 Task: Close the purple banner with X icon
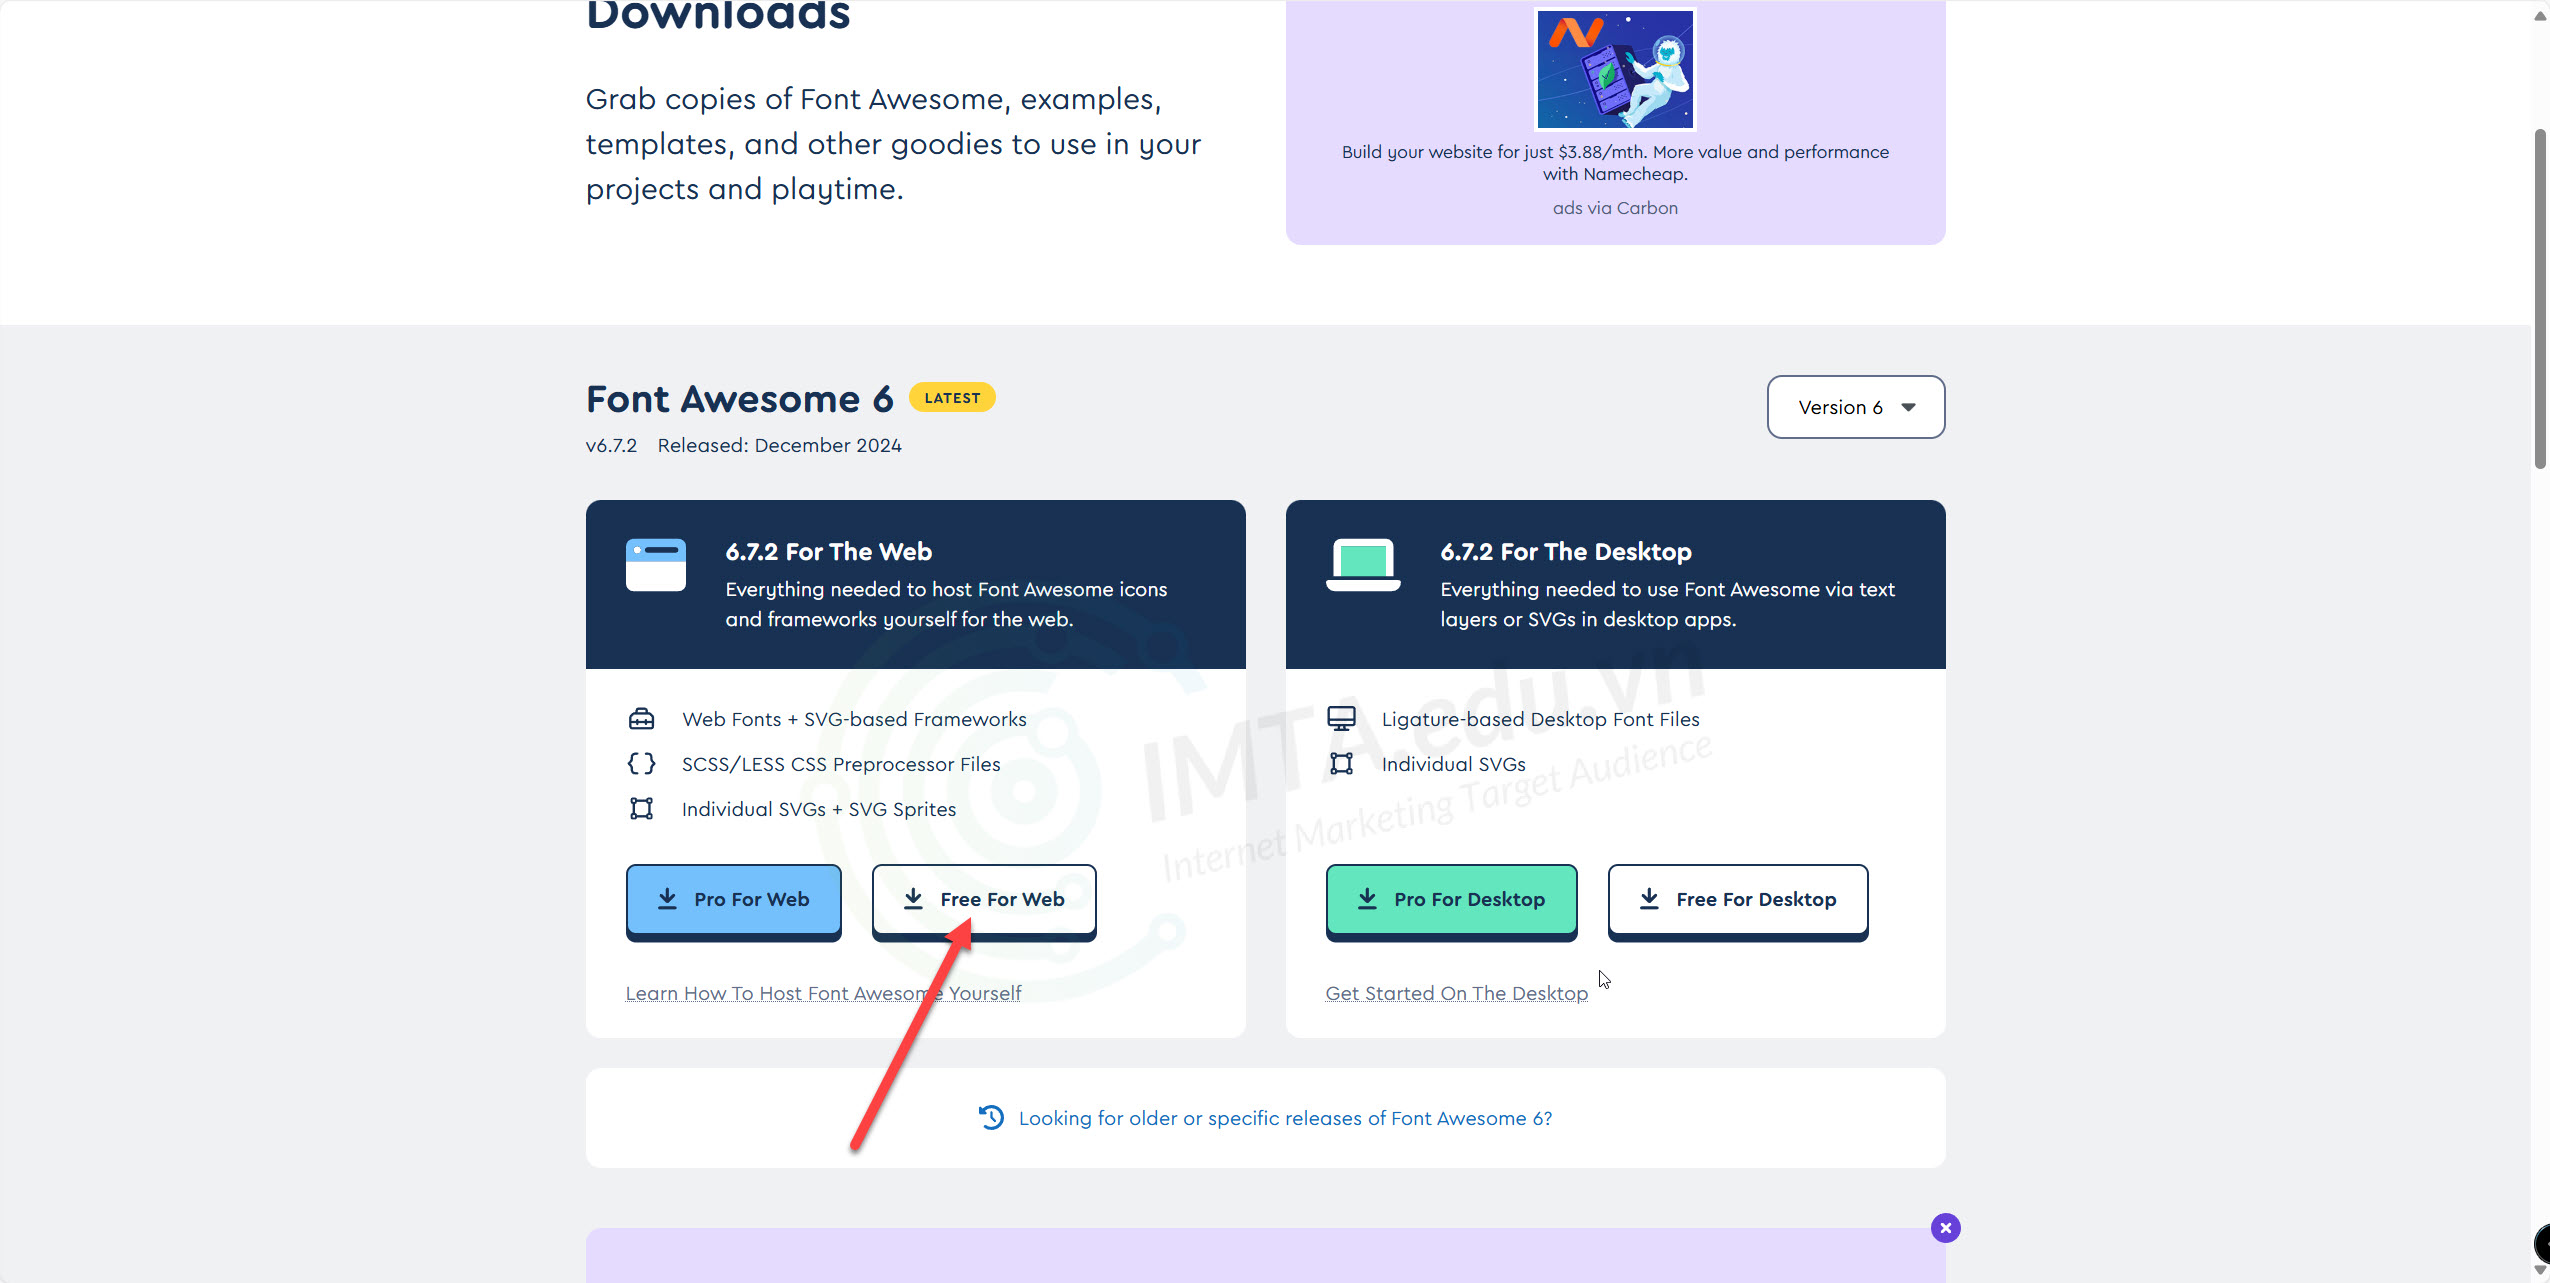point(1945,1228)
